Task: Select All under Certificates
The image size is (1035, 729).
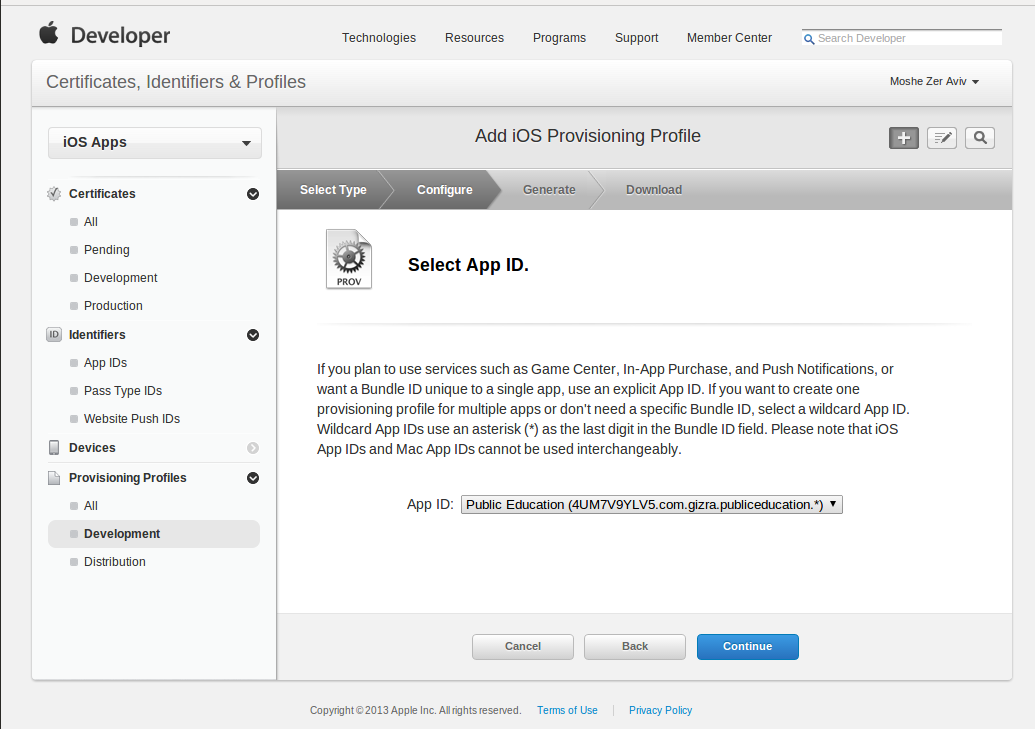Action: click(x=91, y=222)
